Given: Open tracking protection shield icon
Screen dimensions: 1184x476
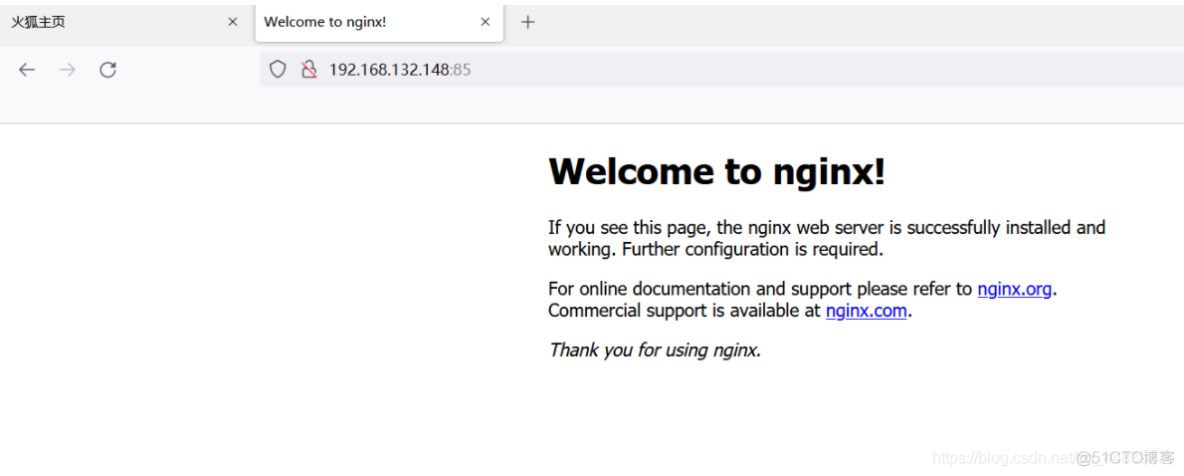Looking at the screenshot, I should click(x=278, y=70).
